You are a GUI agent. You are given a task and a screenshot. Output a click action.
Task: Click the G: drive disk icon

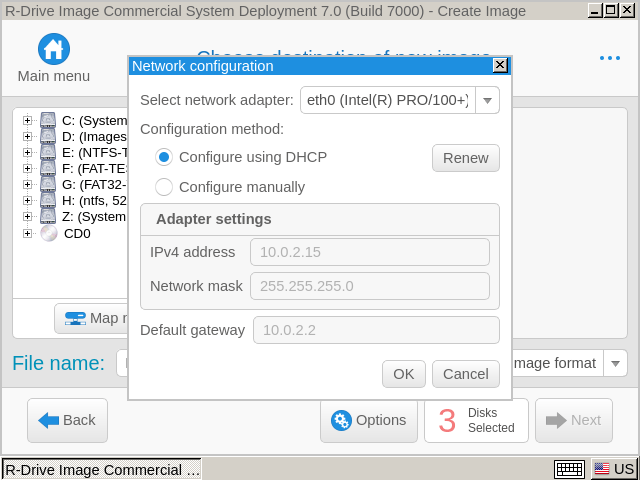(x=48, y=184)
